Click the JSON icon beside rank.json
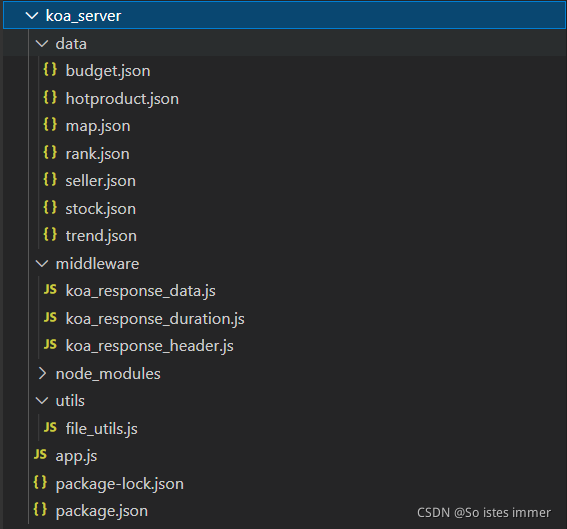The width and height of the screenshot is (567, 529). coord(50,153)
